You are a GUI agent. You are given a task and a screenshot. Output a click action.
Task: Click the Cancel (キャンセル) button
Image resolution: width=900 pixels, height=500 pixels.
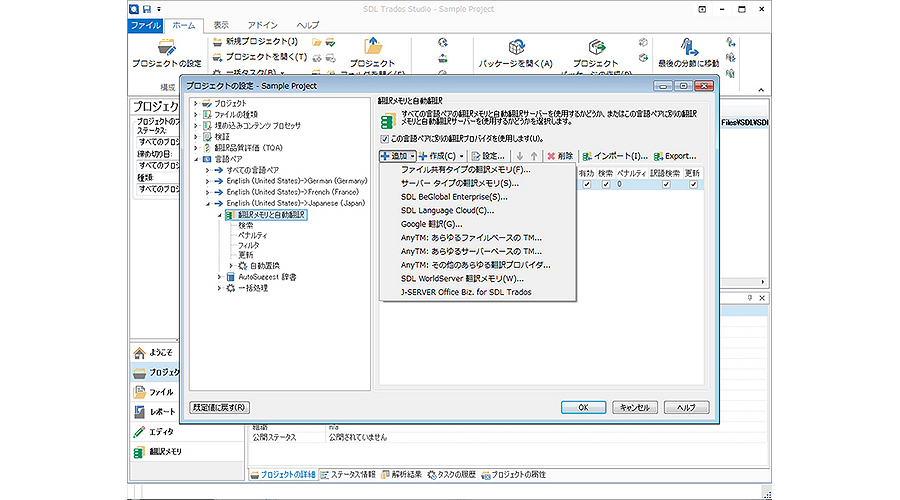click(x=634, y=408)
